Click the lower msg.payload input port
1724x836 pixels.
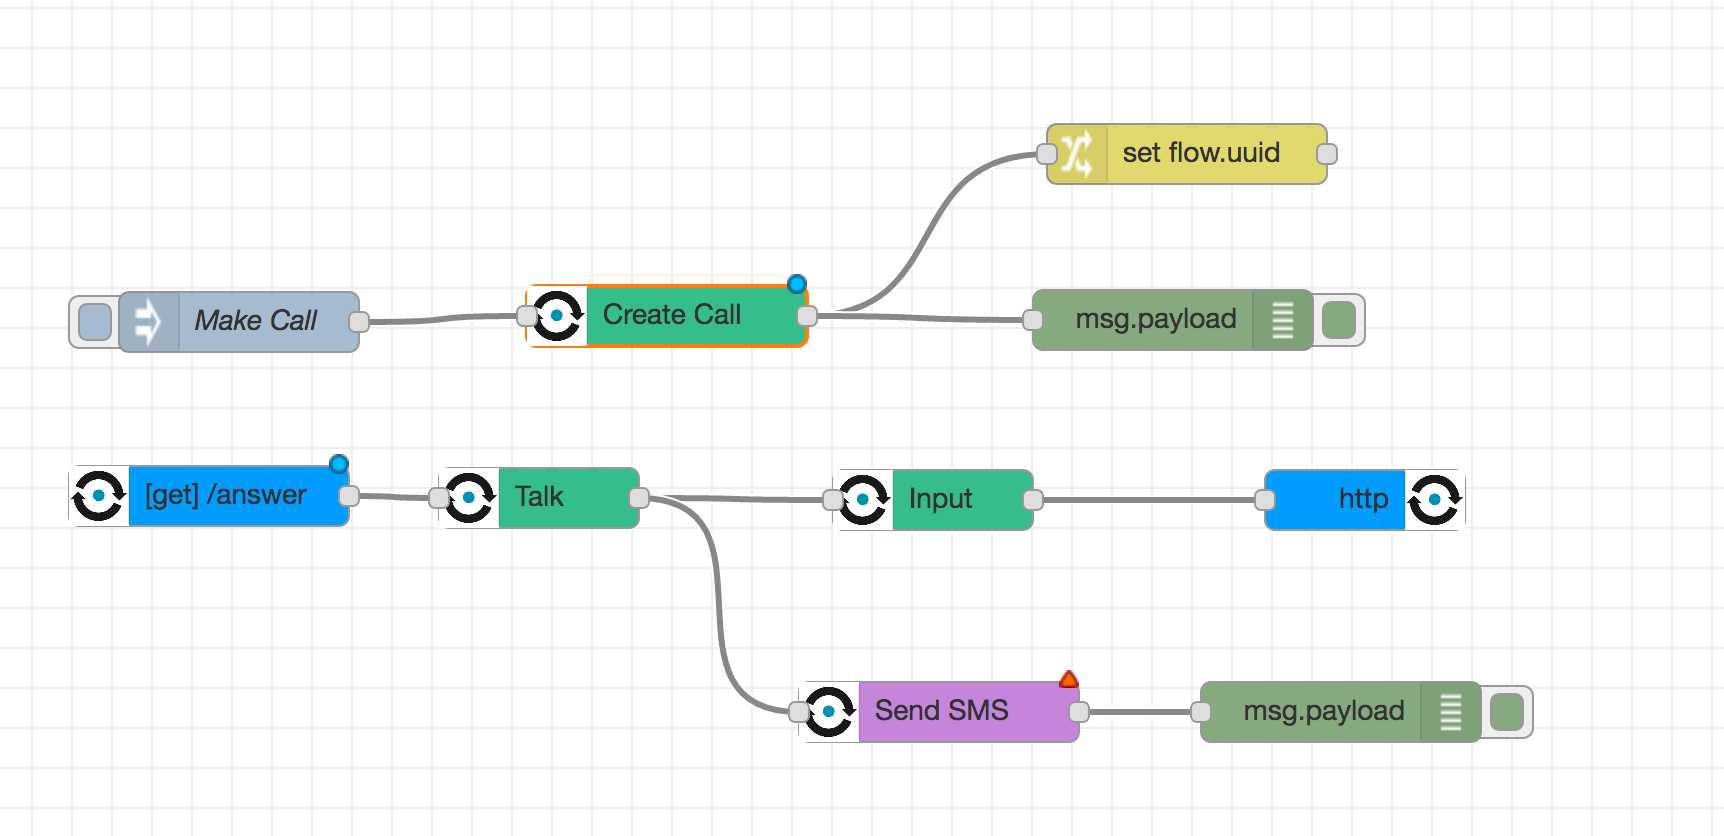click(1201, 712)
